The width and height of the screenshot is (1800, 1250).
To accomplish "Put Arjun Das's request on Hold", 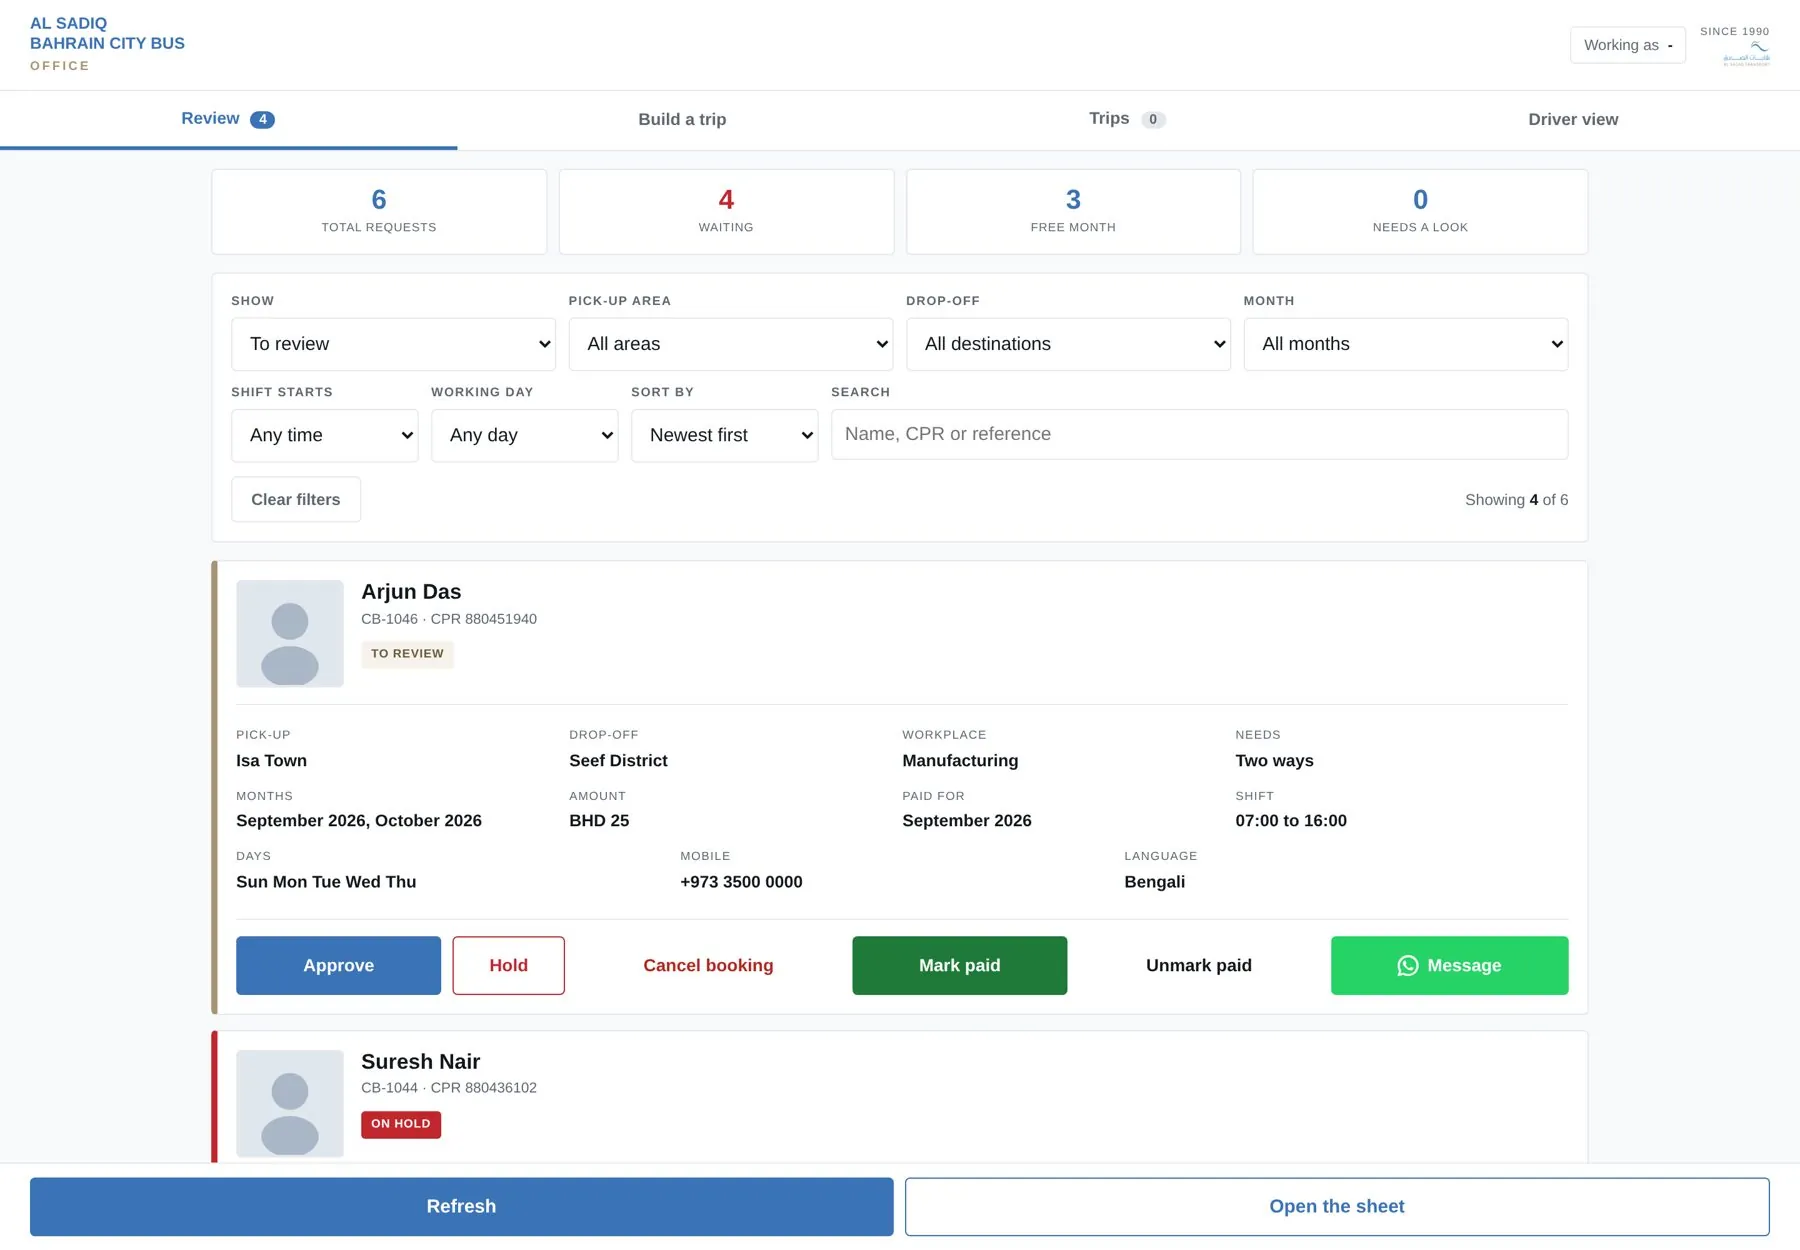I will tap(508, 965).
